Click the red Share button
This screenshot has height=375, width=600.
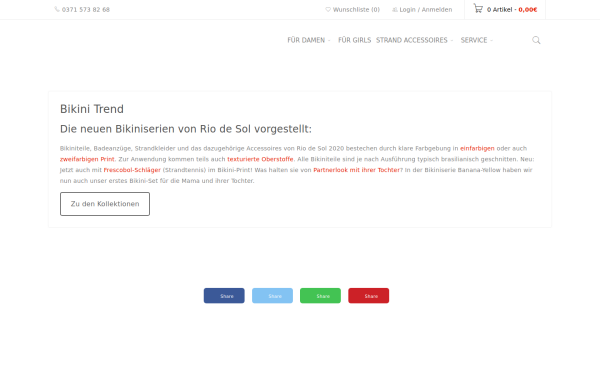[x=368, y=296]
